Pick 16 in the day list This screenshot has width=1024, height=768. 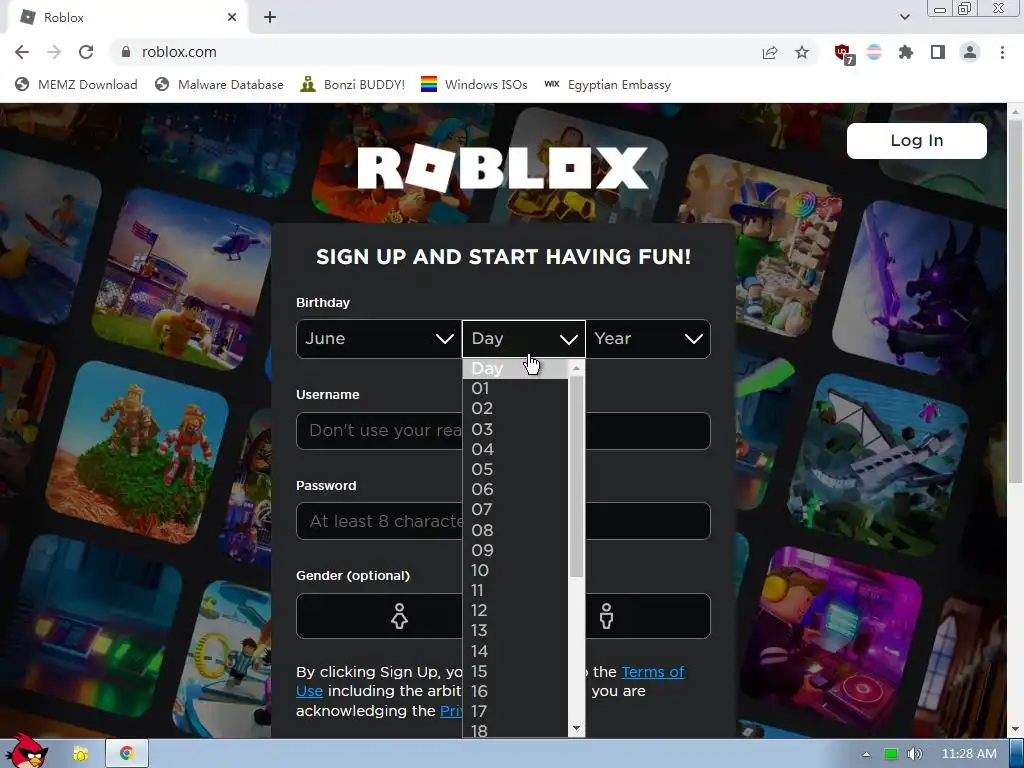pyautogui.click(x=515, y=692)
